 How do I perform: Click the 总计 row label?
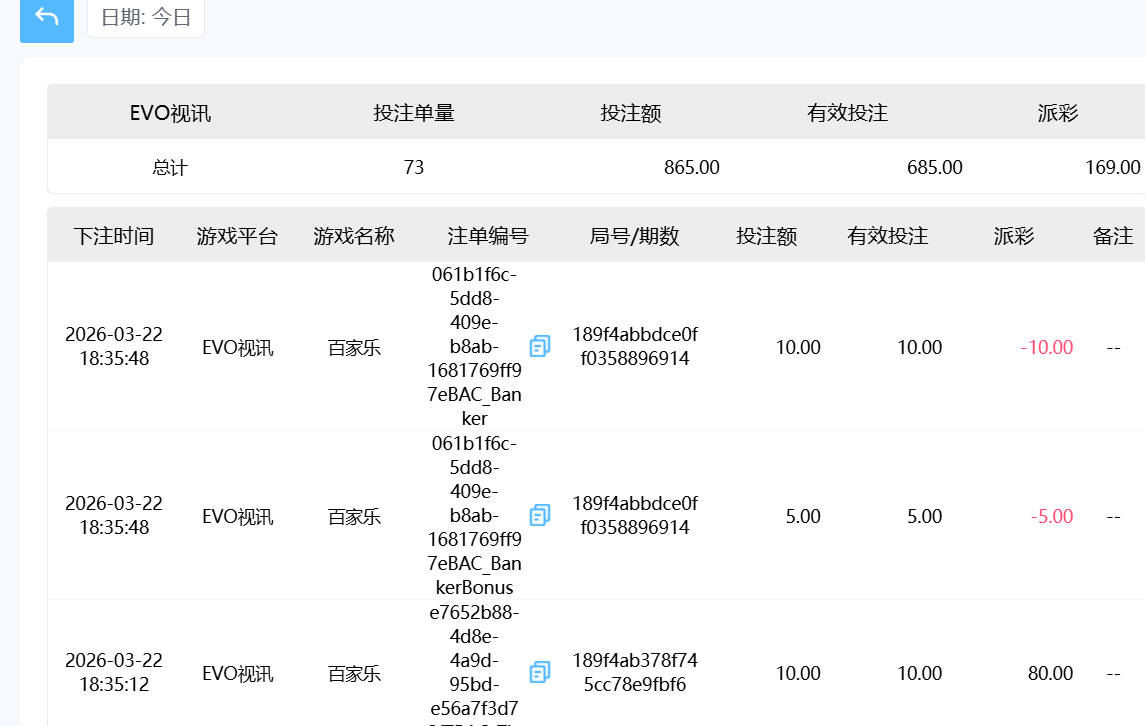point(170,167)
